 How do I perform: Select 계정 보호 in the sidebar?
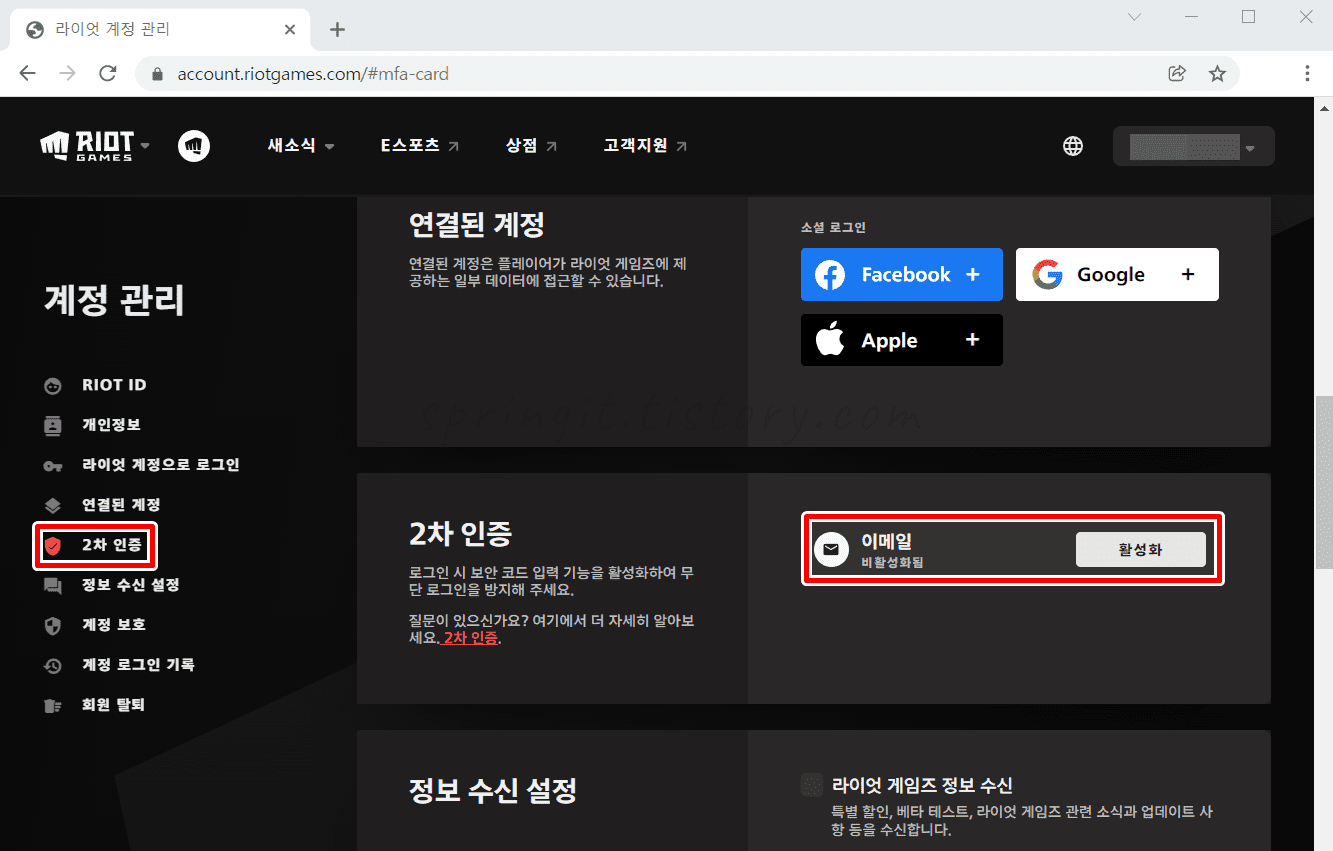click(x=114, y=625)
